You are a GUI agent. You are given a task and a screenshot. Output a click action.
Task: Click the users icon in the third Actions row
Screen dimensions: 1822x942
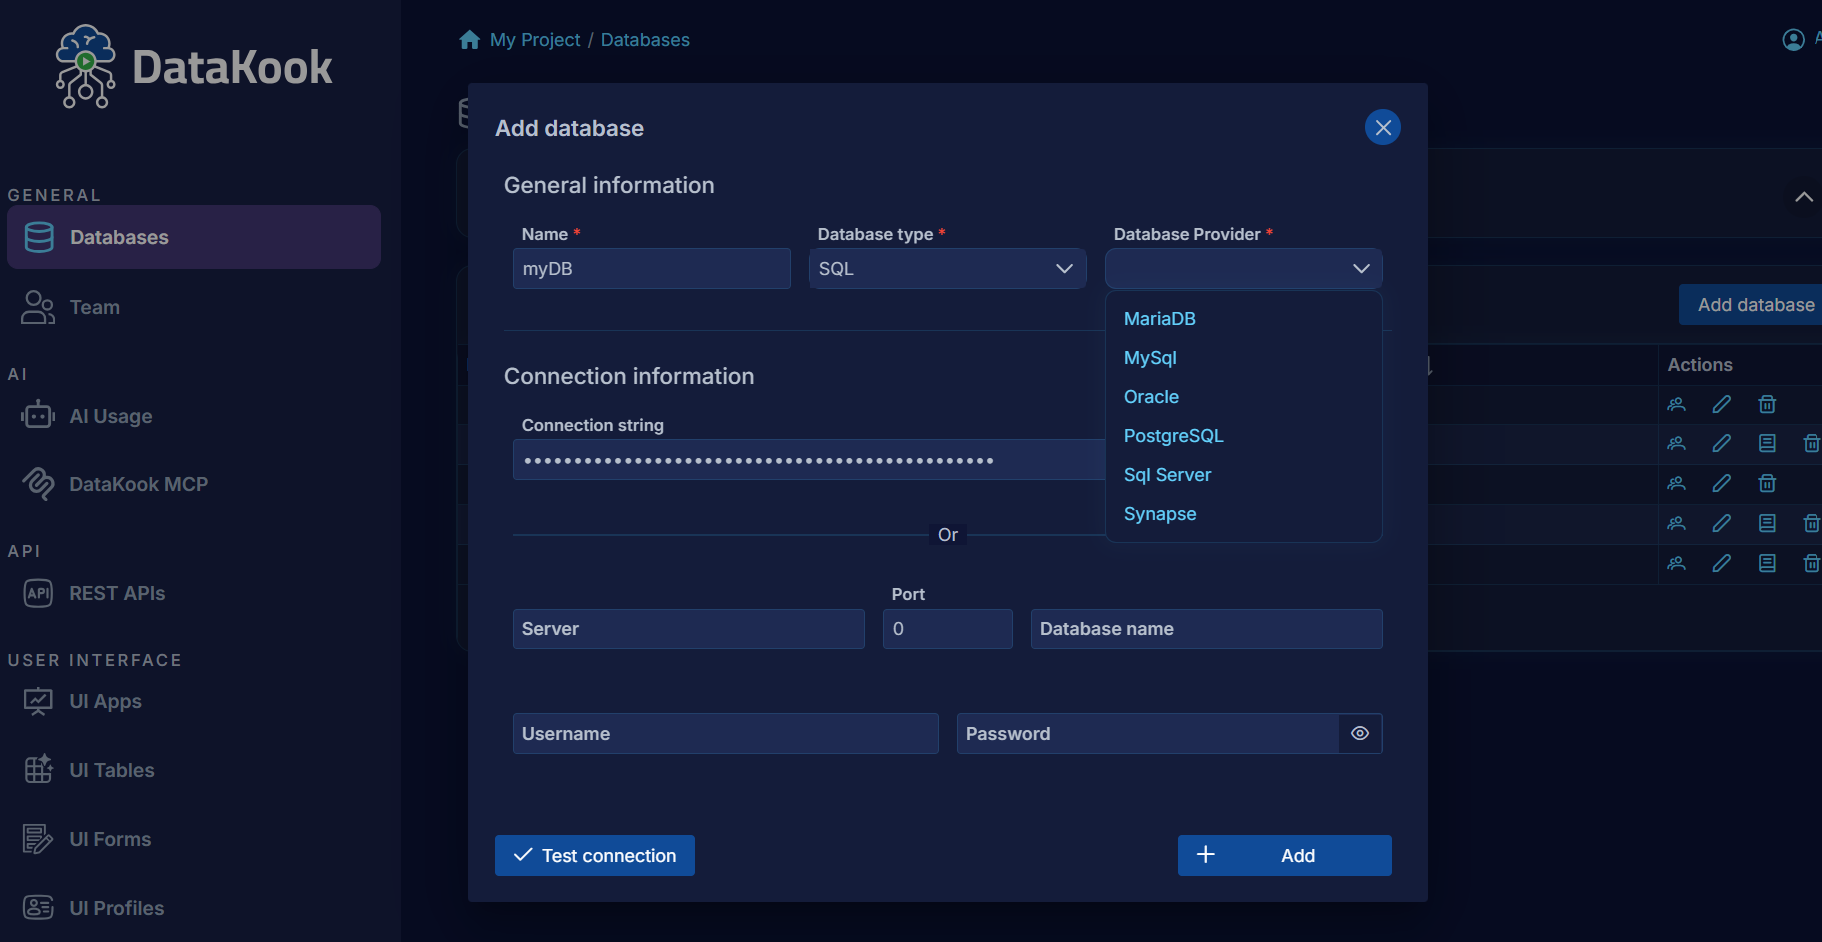coord(1677,483)
